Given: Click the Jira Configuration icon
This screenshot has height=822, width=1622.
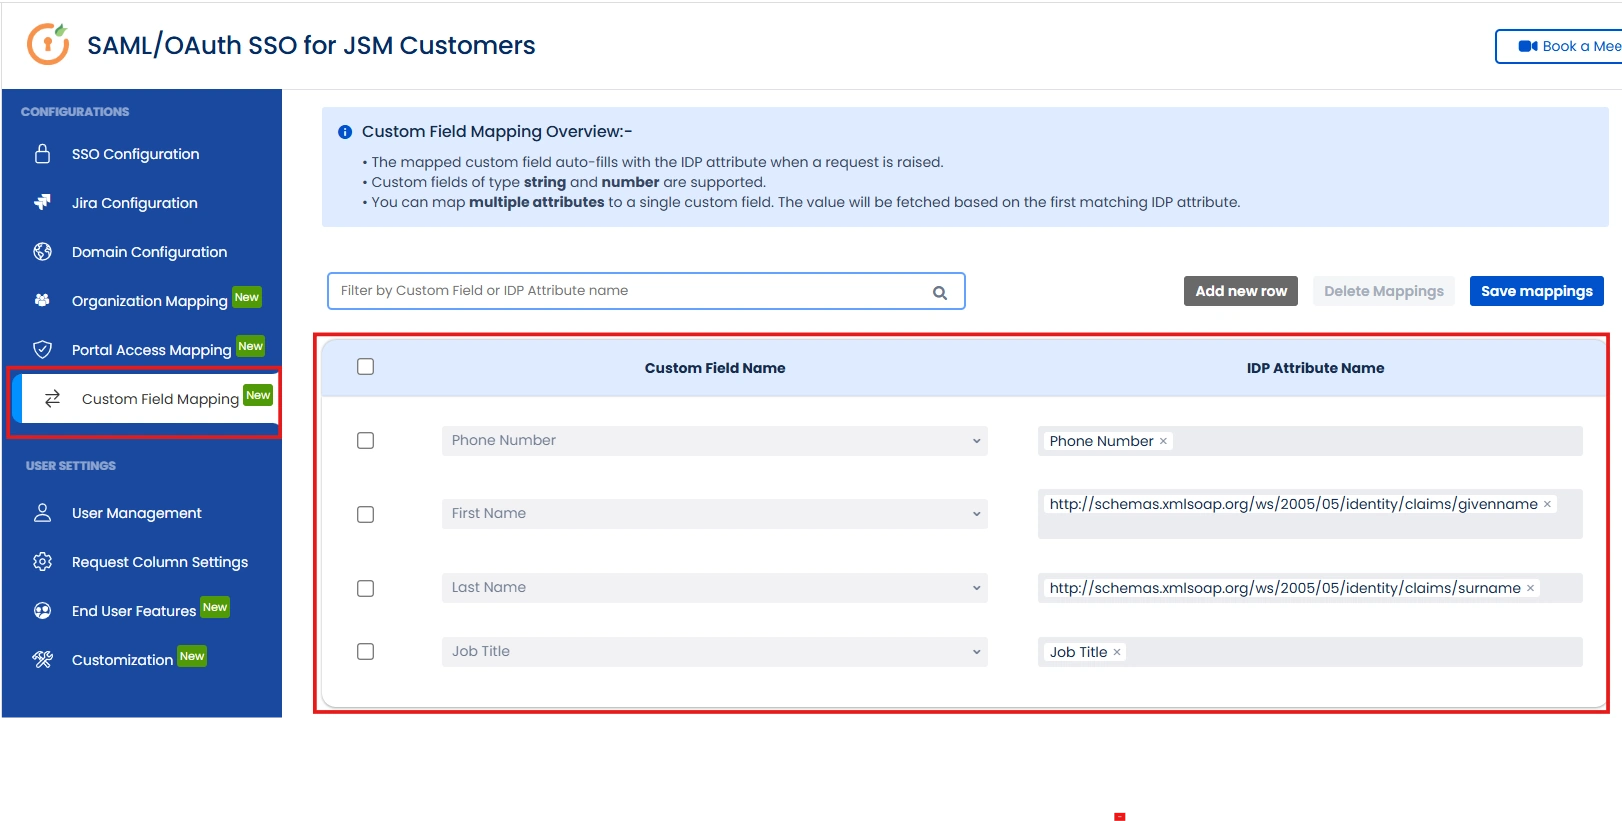Looking at the screenshot, I should click(x=42, y=203).
